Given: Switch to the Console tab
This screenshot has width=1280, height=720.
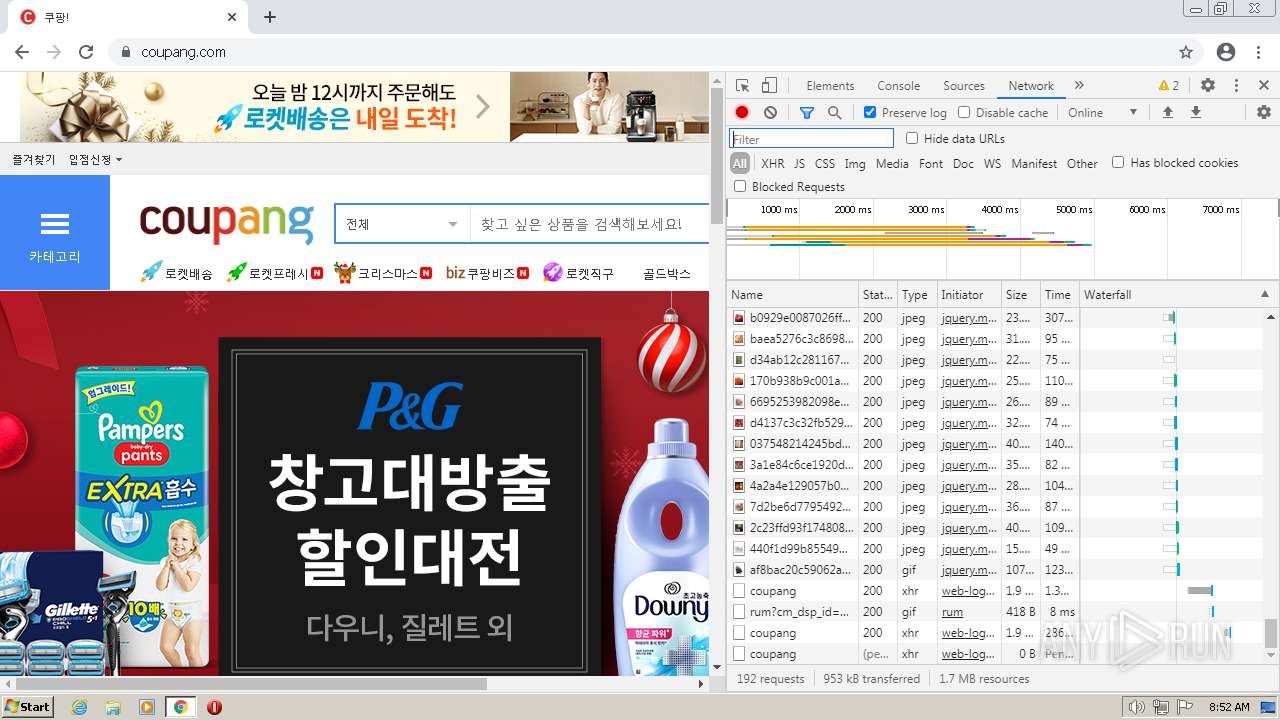Looking at the screenshot, I should pyautogui.click(x=898, y=86).
